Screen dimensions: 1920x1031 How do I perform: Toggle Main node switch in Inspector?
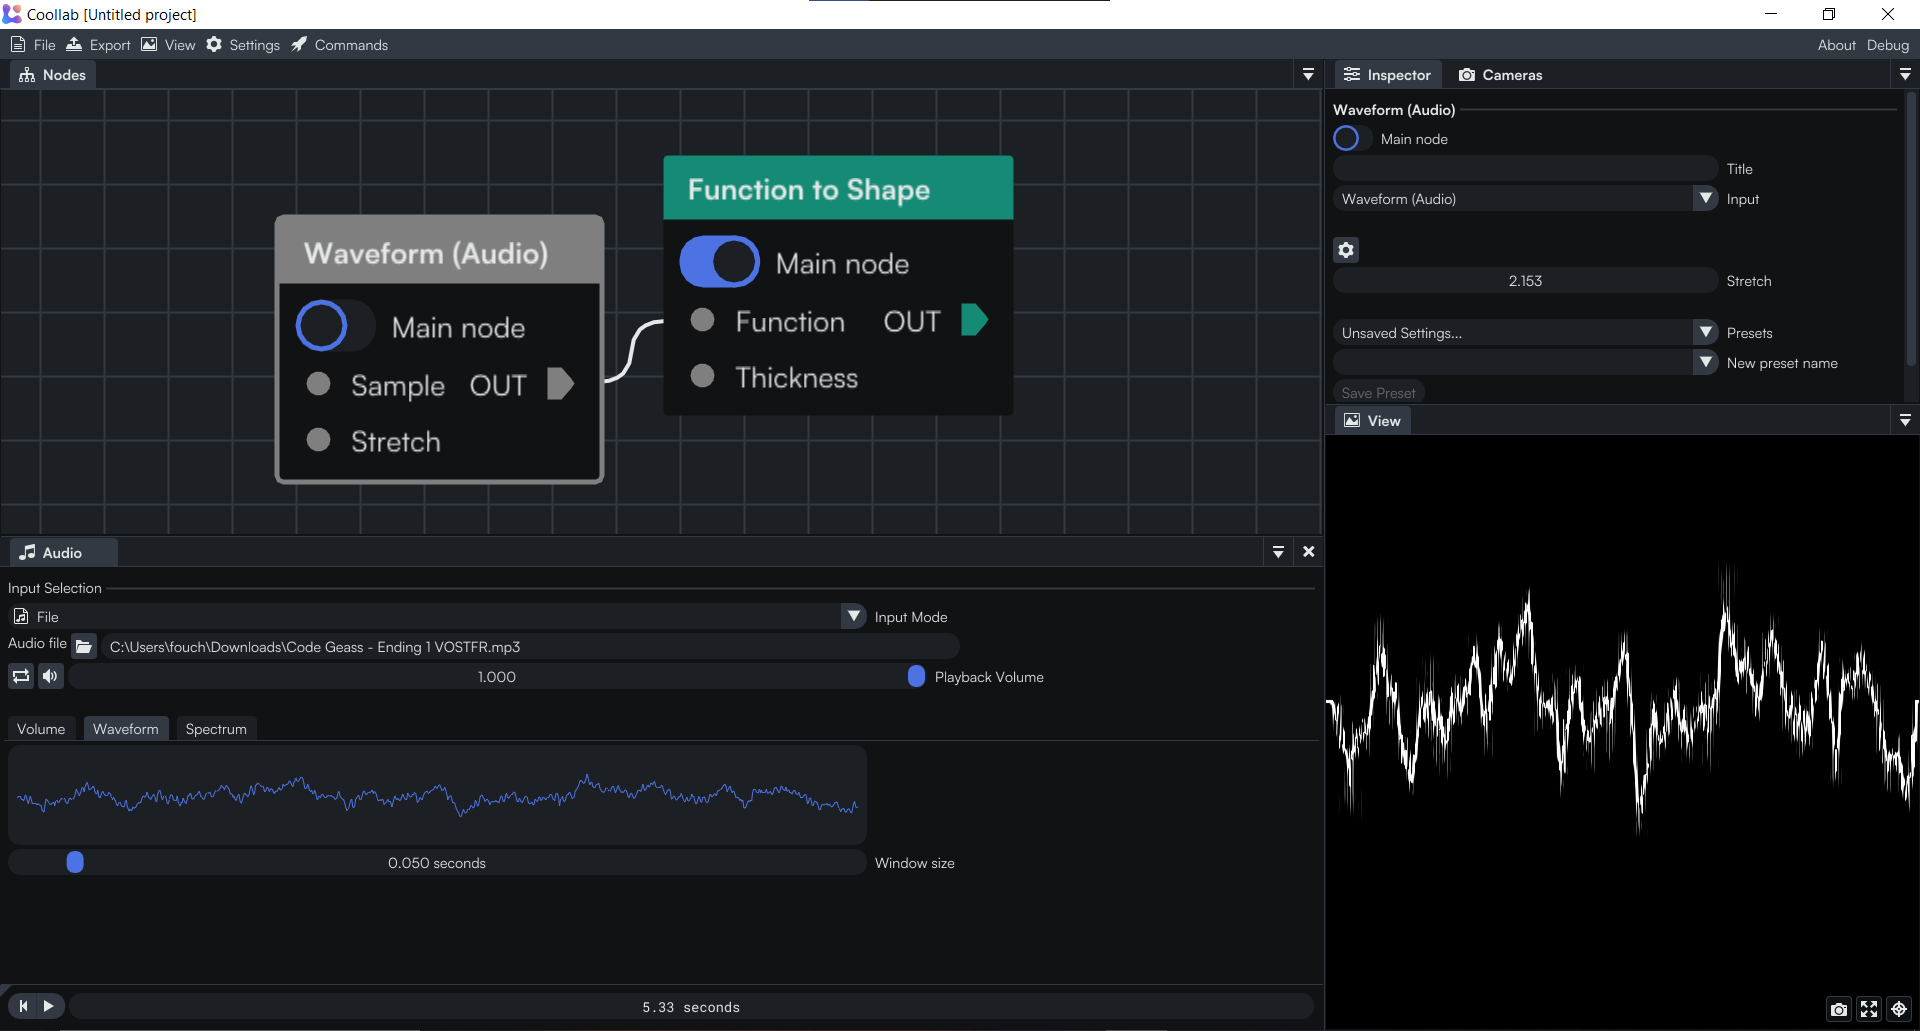click(1352, 139)
